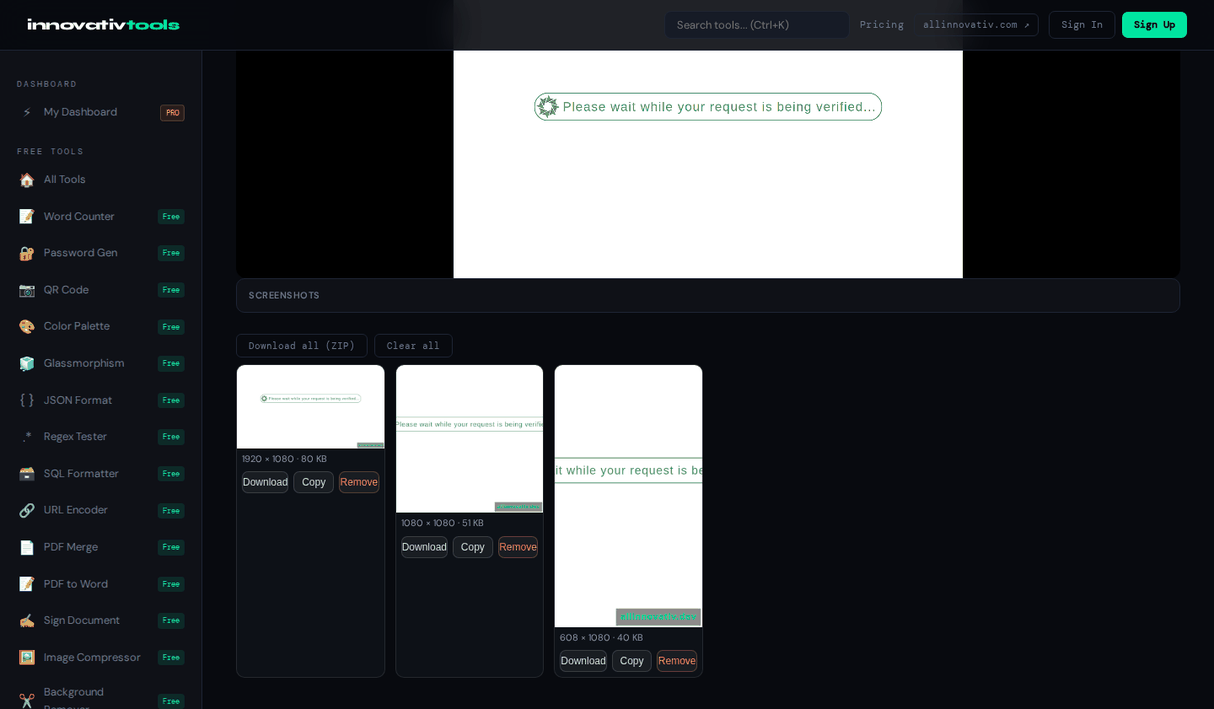This screenshot has width=1214, height=709.
Task: Open My Dashboard in sidebar
Action: pos(101,112)
